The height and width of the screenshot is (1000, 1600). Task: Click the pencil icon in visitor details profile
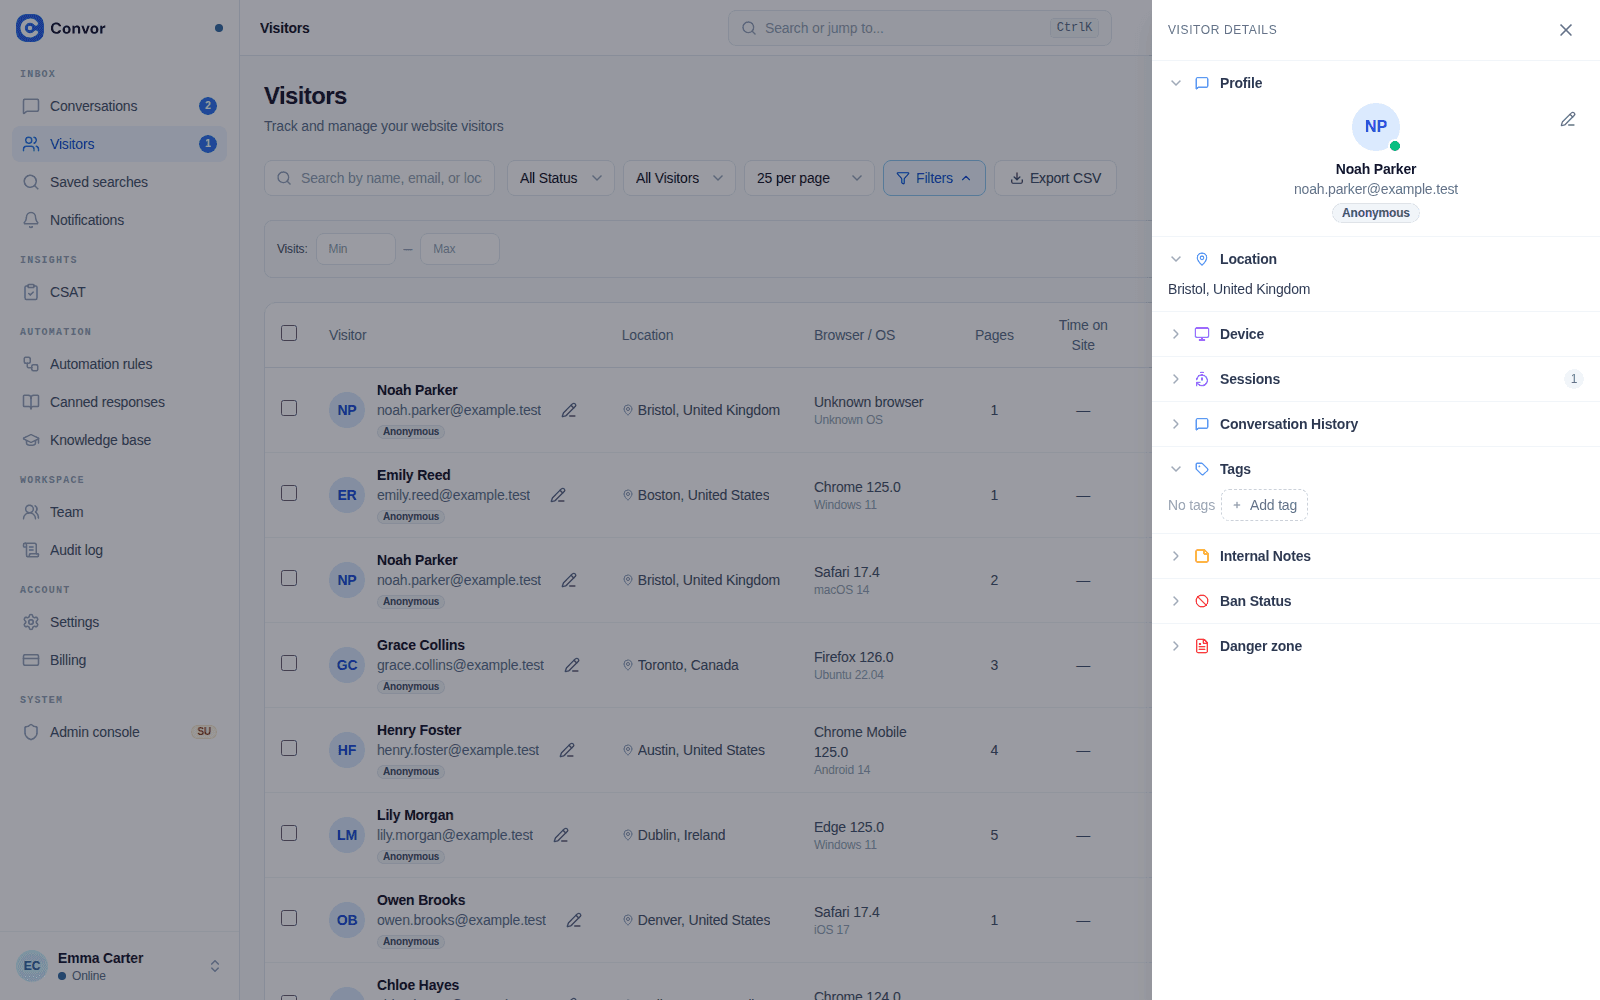[1568, 119]
